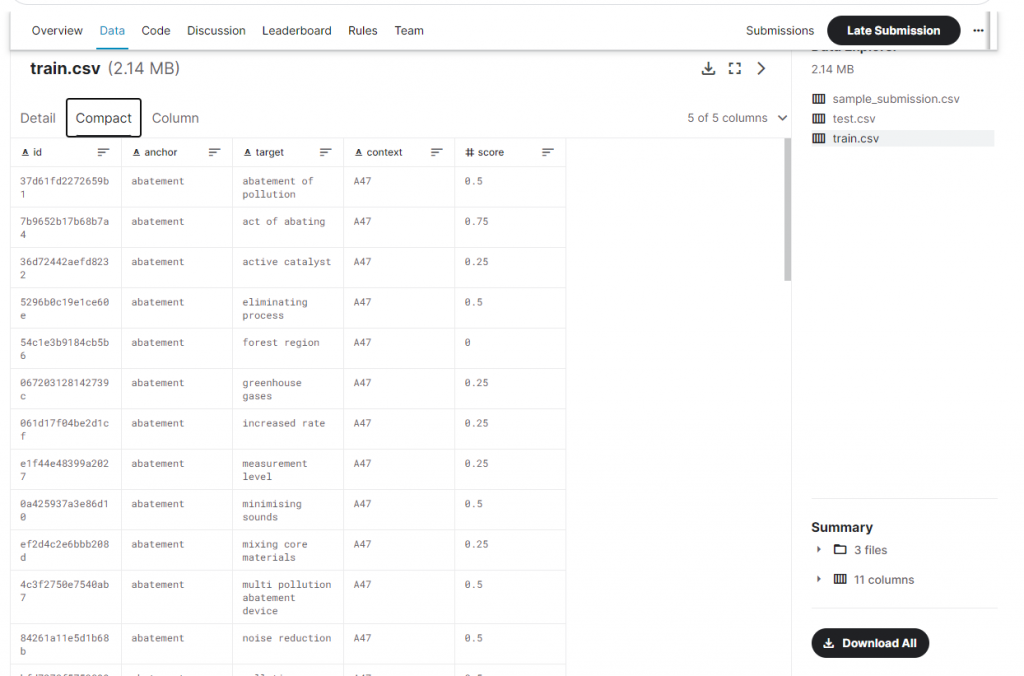Select the 'act of abating' target cell
The image size is (1024, 676).
288,227
